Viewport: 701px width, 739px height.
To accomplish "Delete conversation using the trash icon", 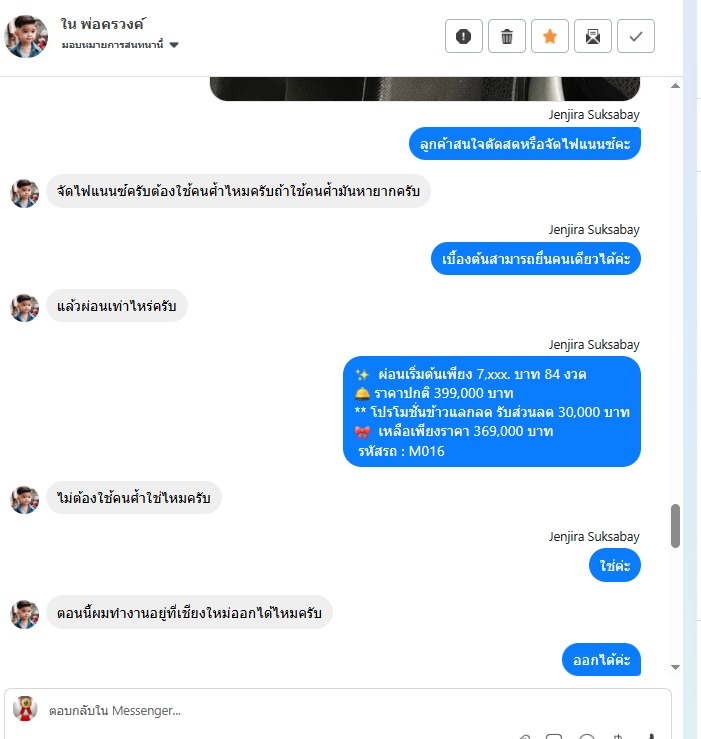I will coord(507,36).
